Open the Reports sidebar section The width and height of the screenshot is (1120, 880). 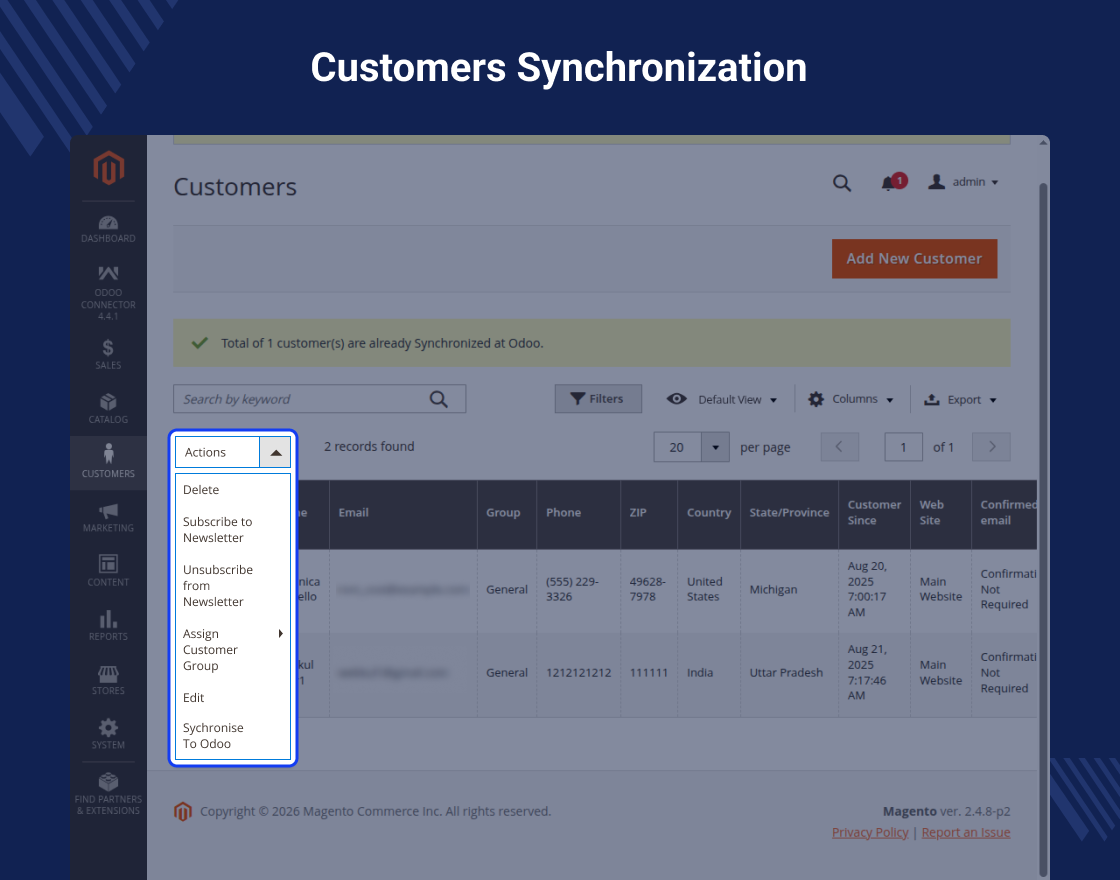pyautogui.click(x=109, y=626)
